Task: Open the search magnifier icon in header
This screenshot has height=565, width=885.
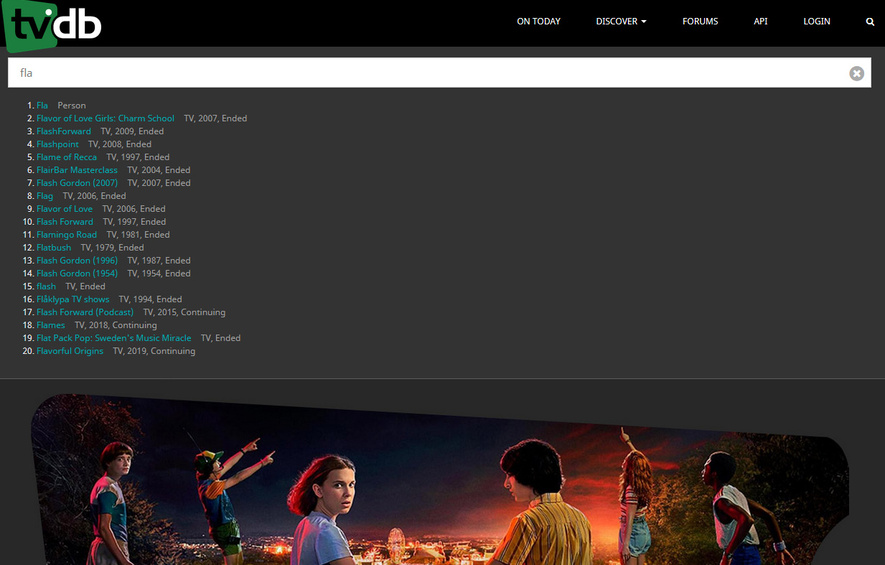Action: (870, 21)
